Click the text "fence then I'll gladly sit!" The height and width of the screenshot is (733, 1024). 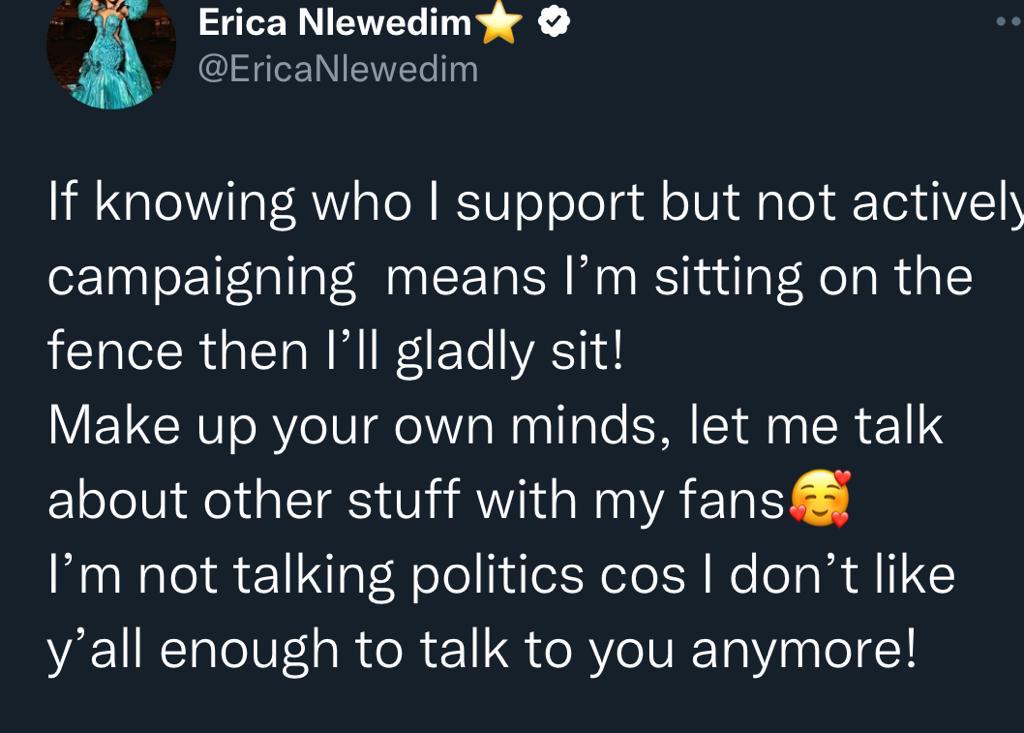point(336,353)
